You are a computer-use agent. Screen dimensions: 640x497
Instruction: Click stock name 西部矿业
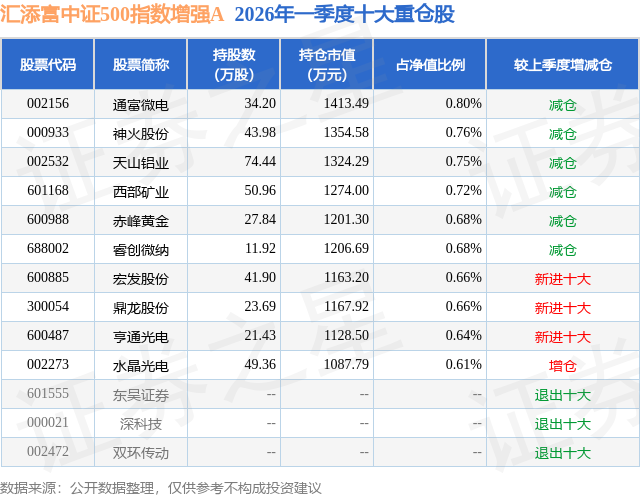[141, 192]
